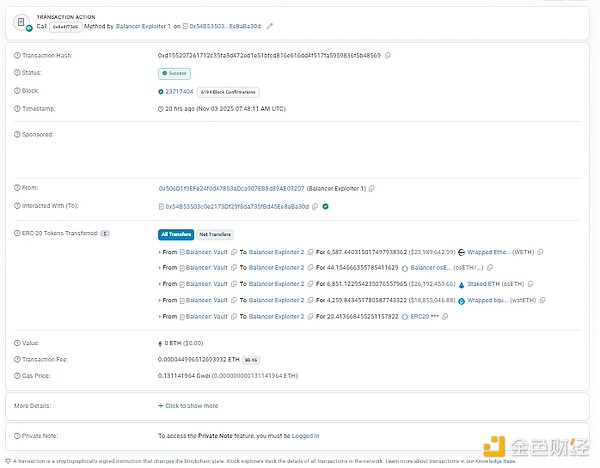Click the help icon next to Gas Price
The height and width of the screenshot is (468, 600).
click(x=17, y=378)
